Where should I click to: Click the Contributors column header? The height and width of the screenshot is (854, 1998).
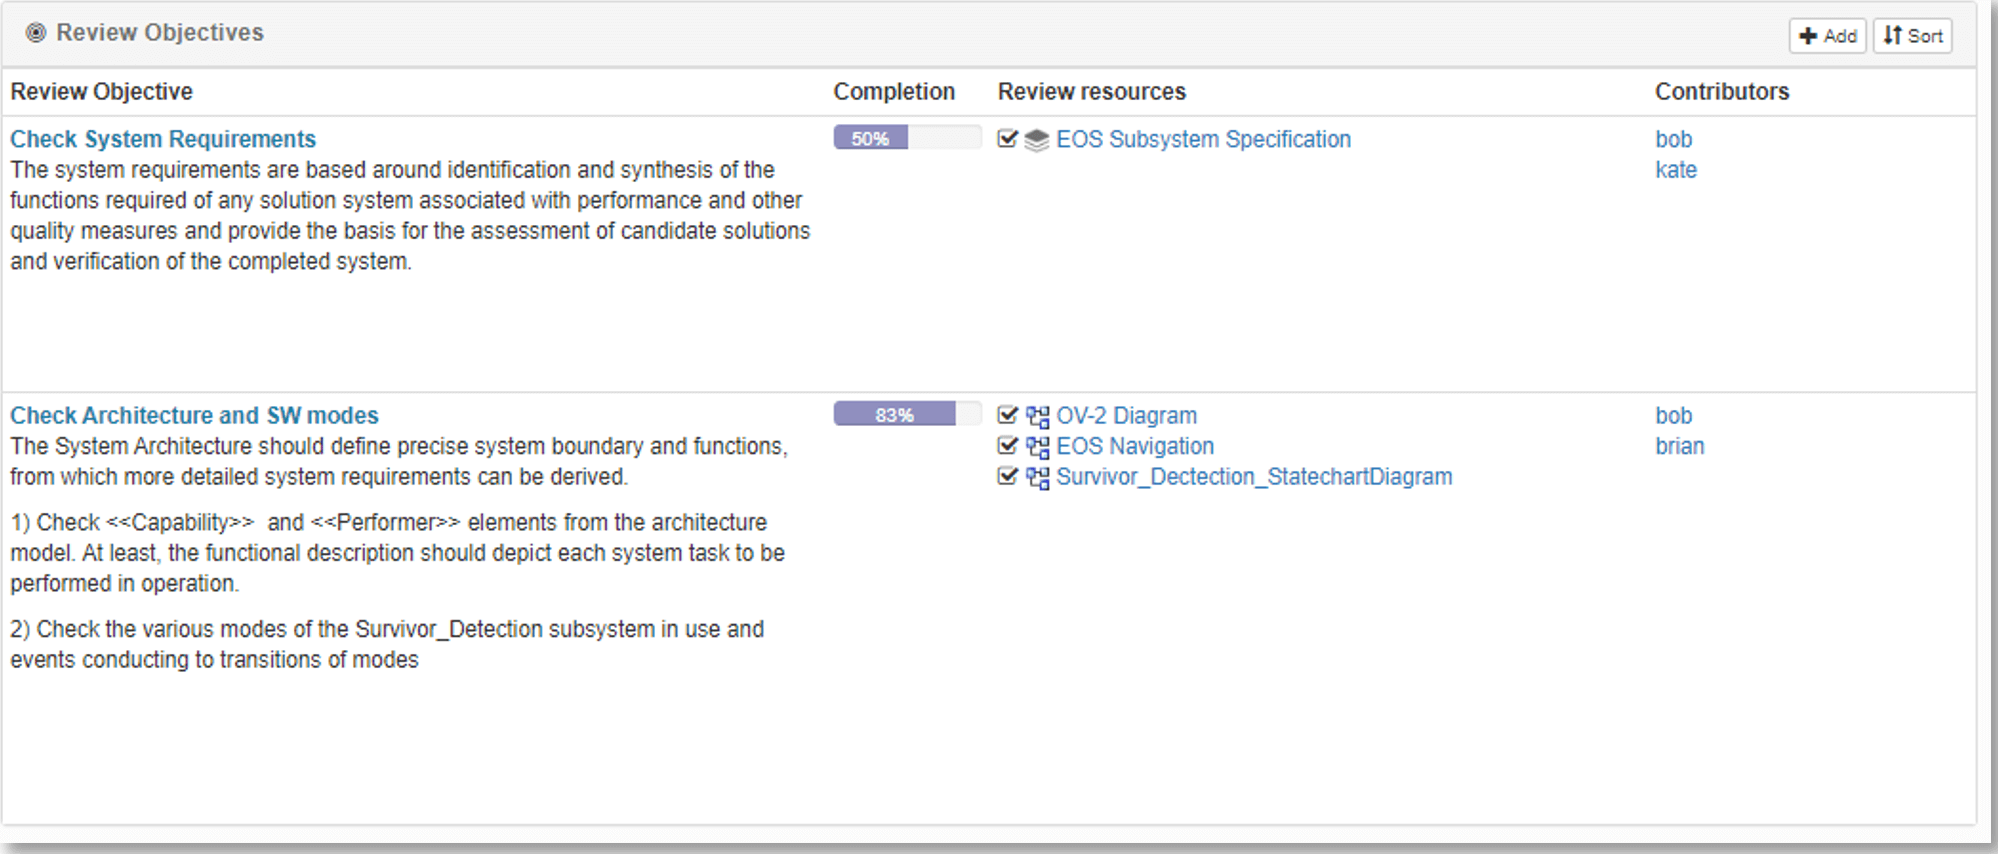pyautogui.click(x=1721, y=91)
